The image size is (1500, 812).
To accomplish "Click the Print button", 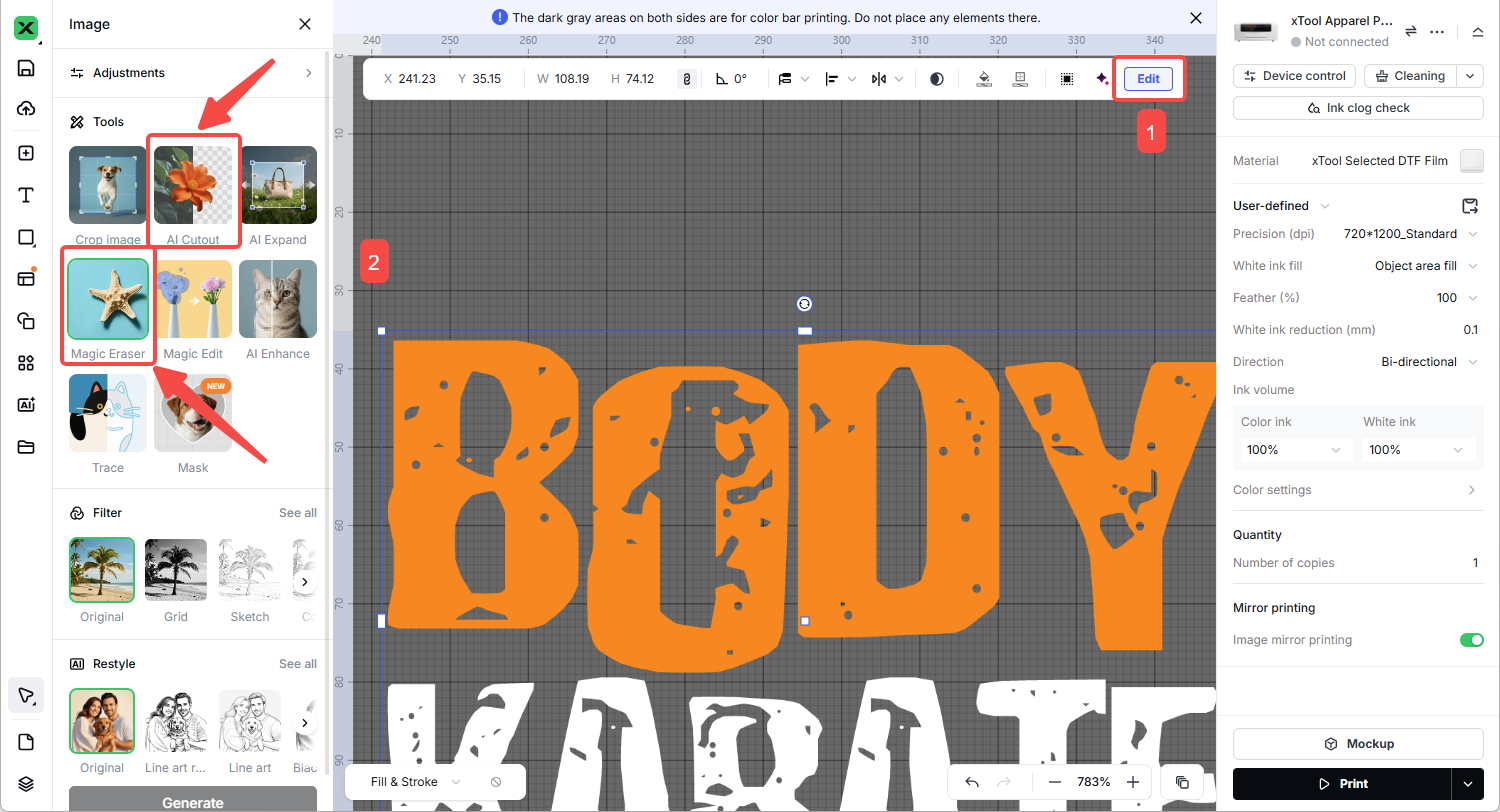I will click(1344, 784).
